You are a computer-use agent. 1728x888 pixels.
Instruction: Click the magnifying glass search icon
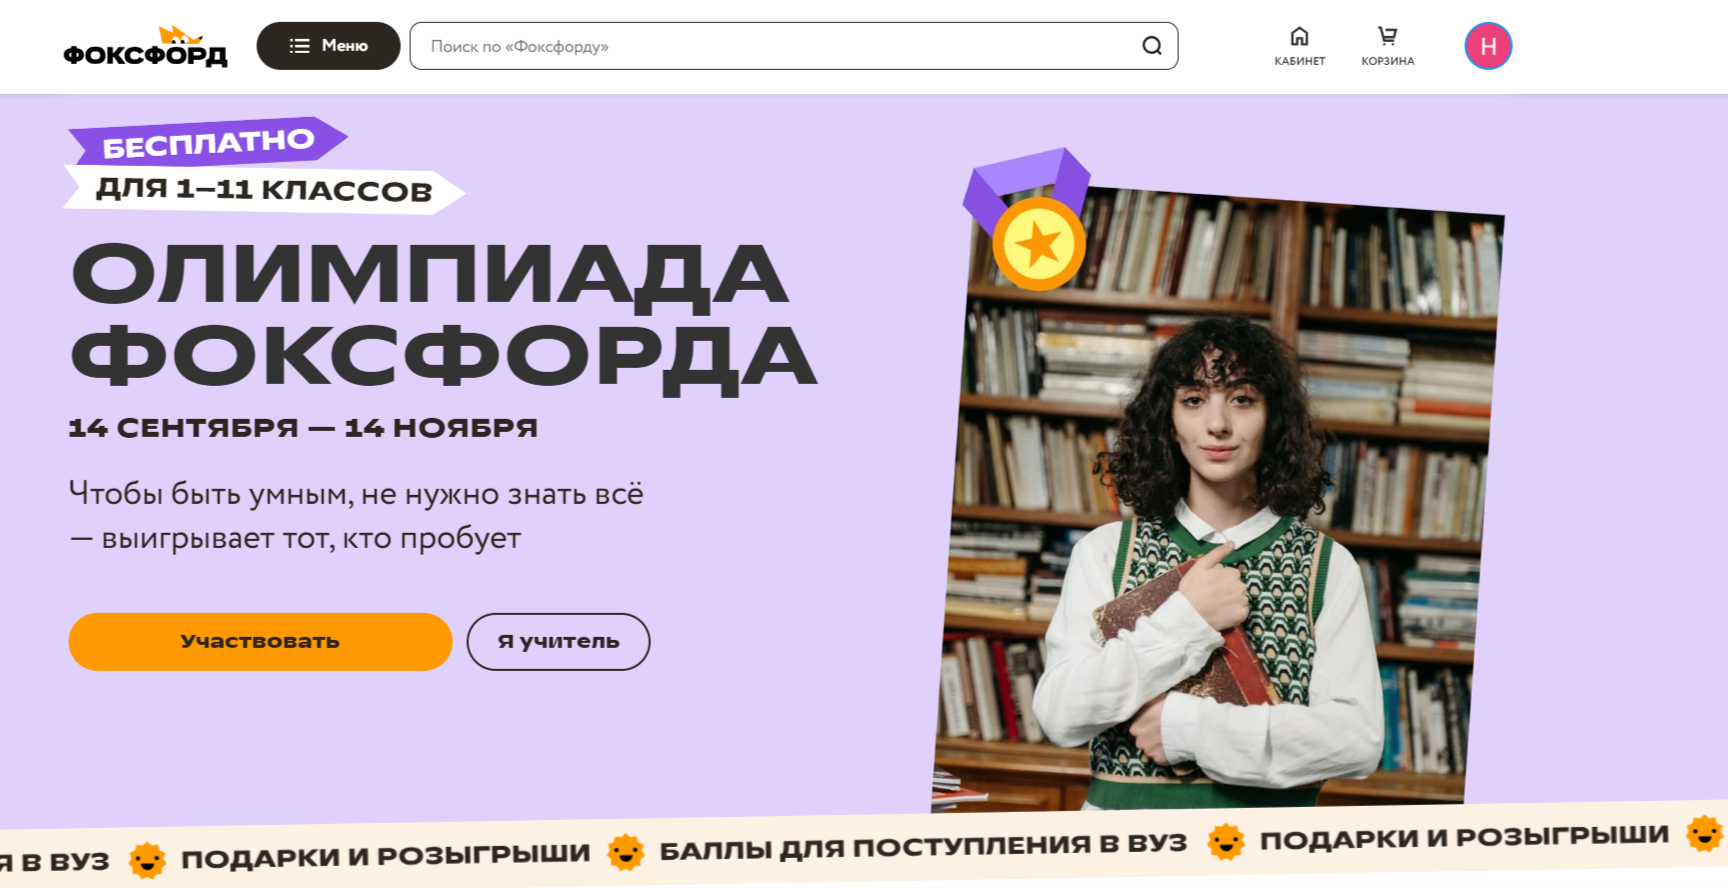(x=1152, y=46)
